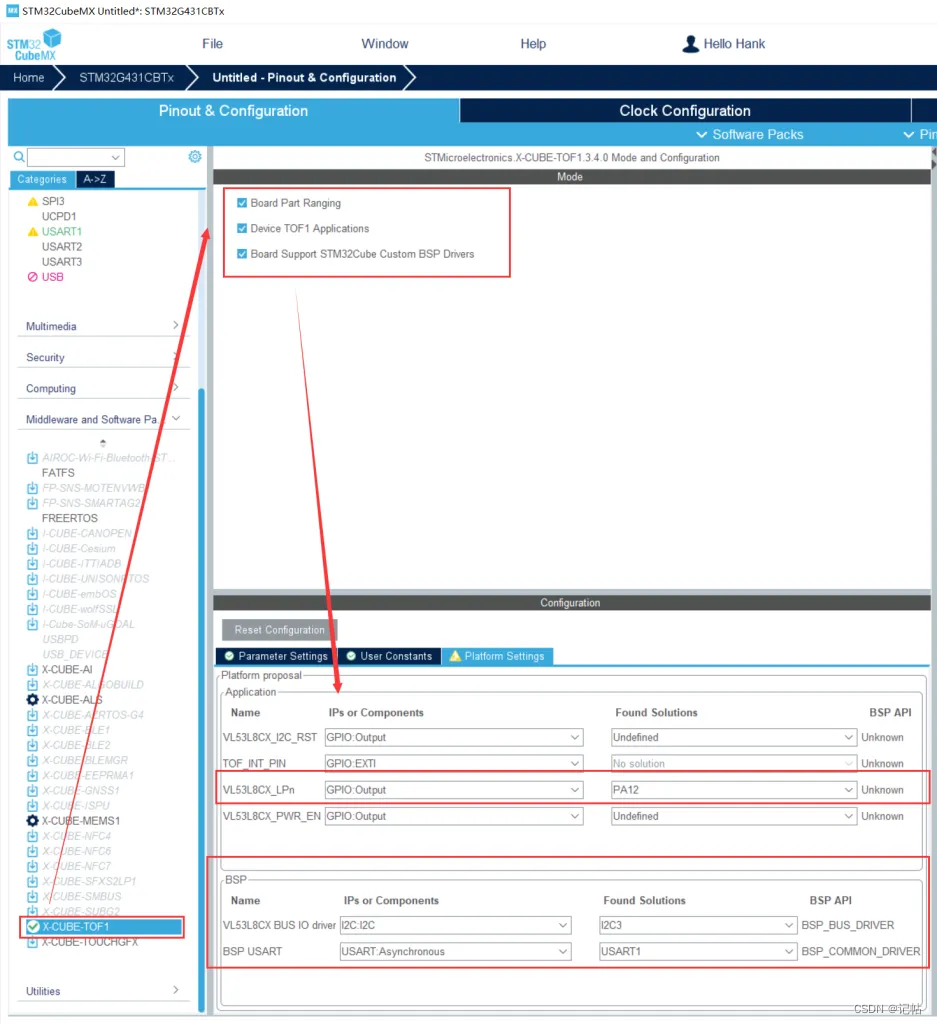Open the File menu
937x1024 pixels.
point(212,44)
